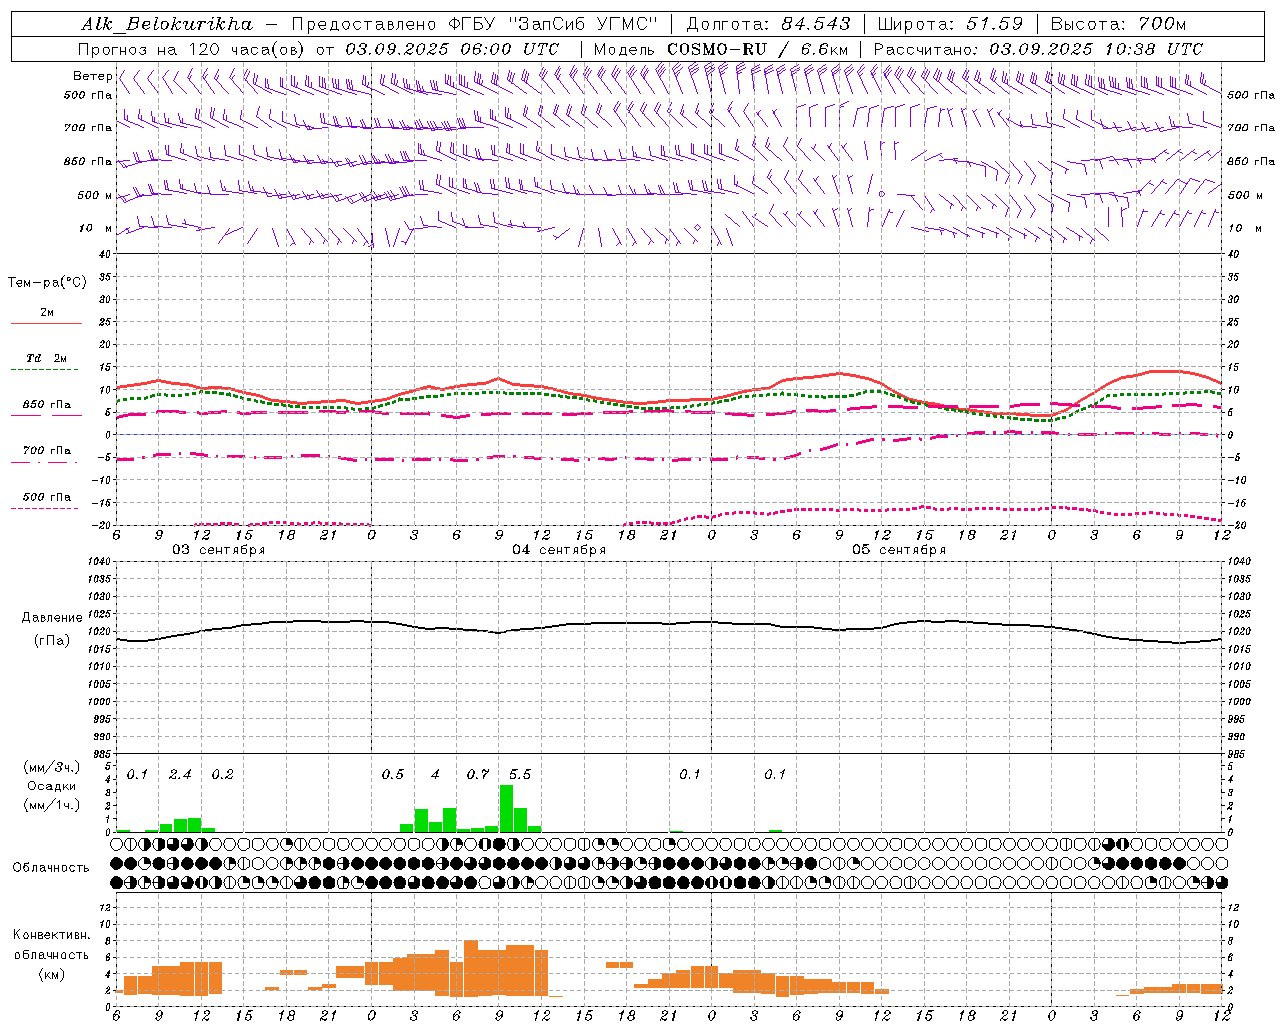Click the 'Долгота: 84.543' header field
Screen dimensions: 1280x1024
tap(768, 24)
